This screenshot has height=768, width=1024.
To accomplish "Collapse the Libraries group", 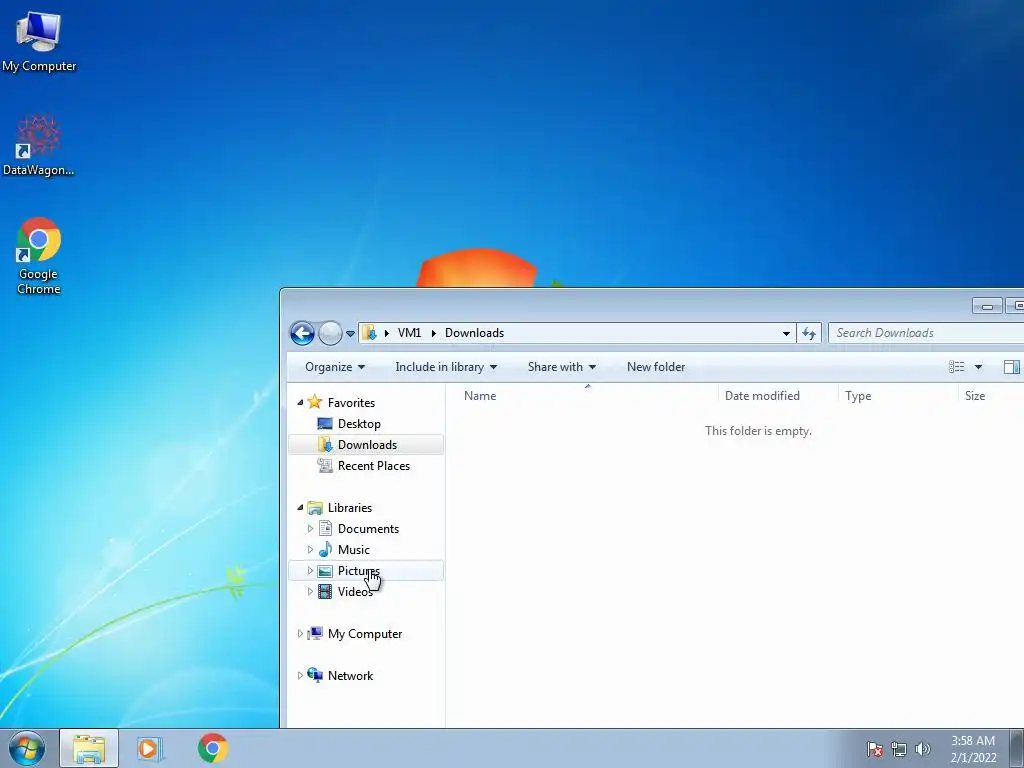I will (x=300, y=507).
